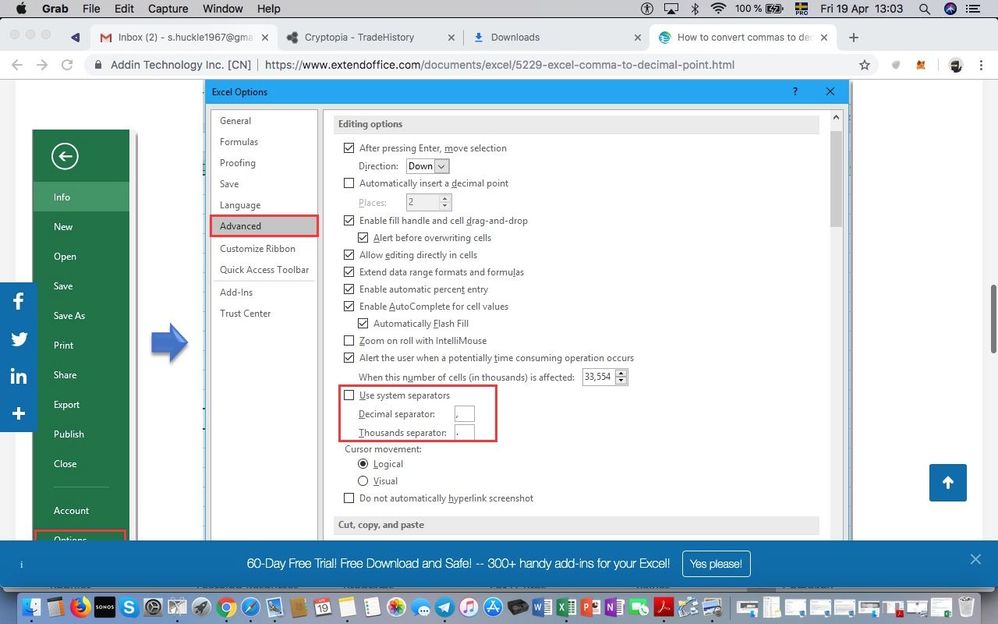This screenshot has width=998, height=624.
Task: Open the File menu in menu bar
Action: point(91,9)
